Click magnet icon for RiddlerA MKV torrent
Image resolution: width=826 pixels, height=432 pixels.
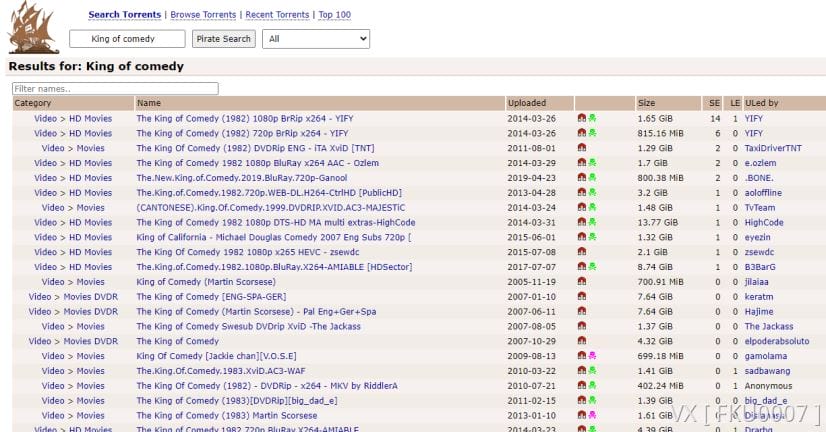coord(582,385)
